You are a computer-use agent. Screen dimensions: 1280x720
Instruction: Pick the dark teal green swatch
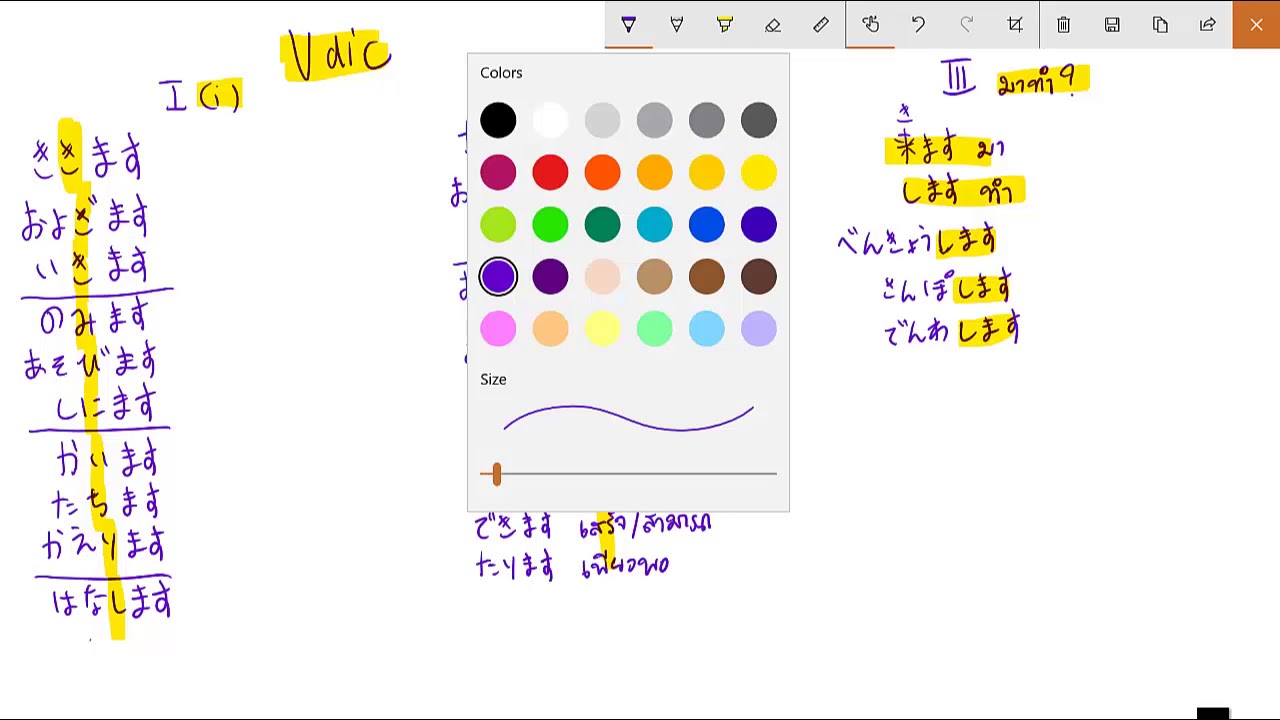pos(602,224)
